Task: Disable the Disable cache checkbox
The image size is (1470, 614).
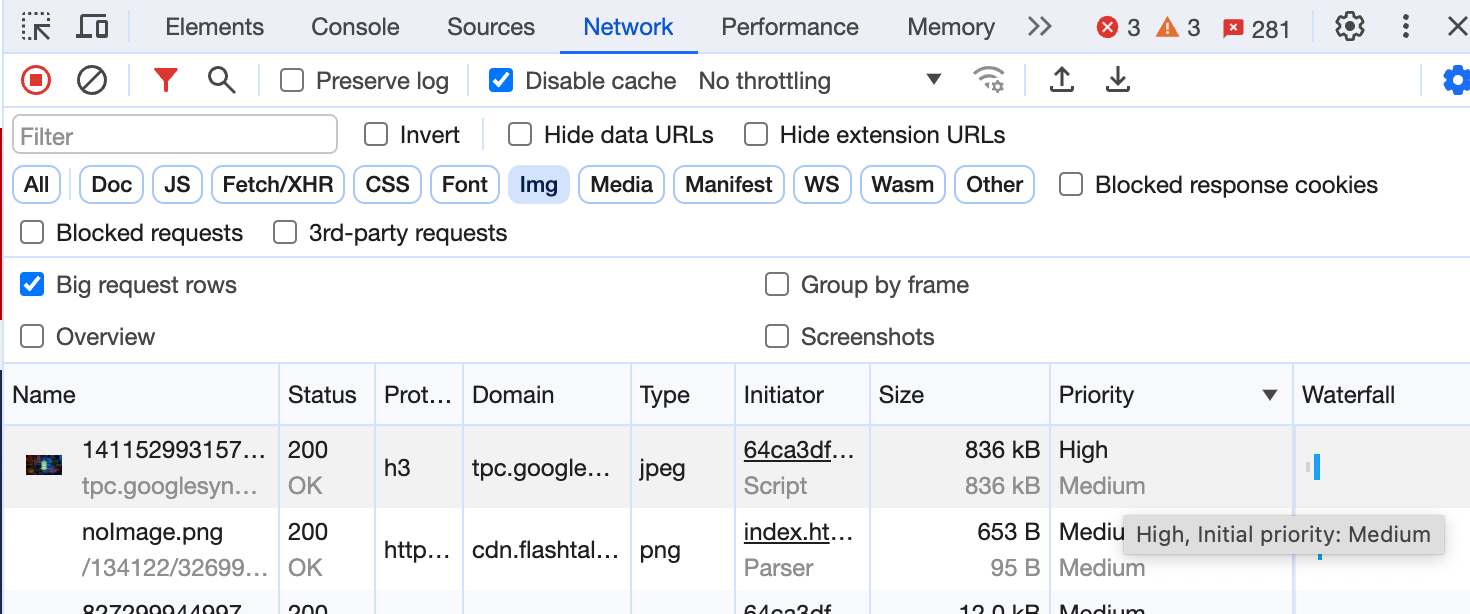Action: pyautogui.click(x=501, y=80)
